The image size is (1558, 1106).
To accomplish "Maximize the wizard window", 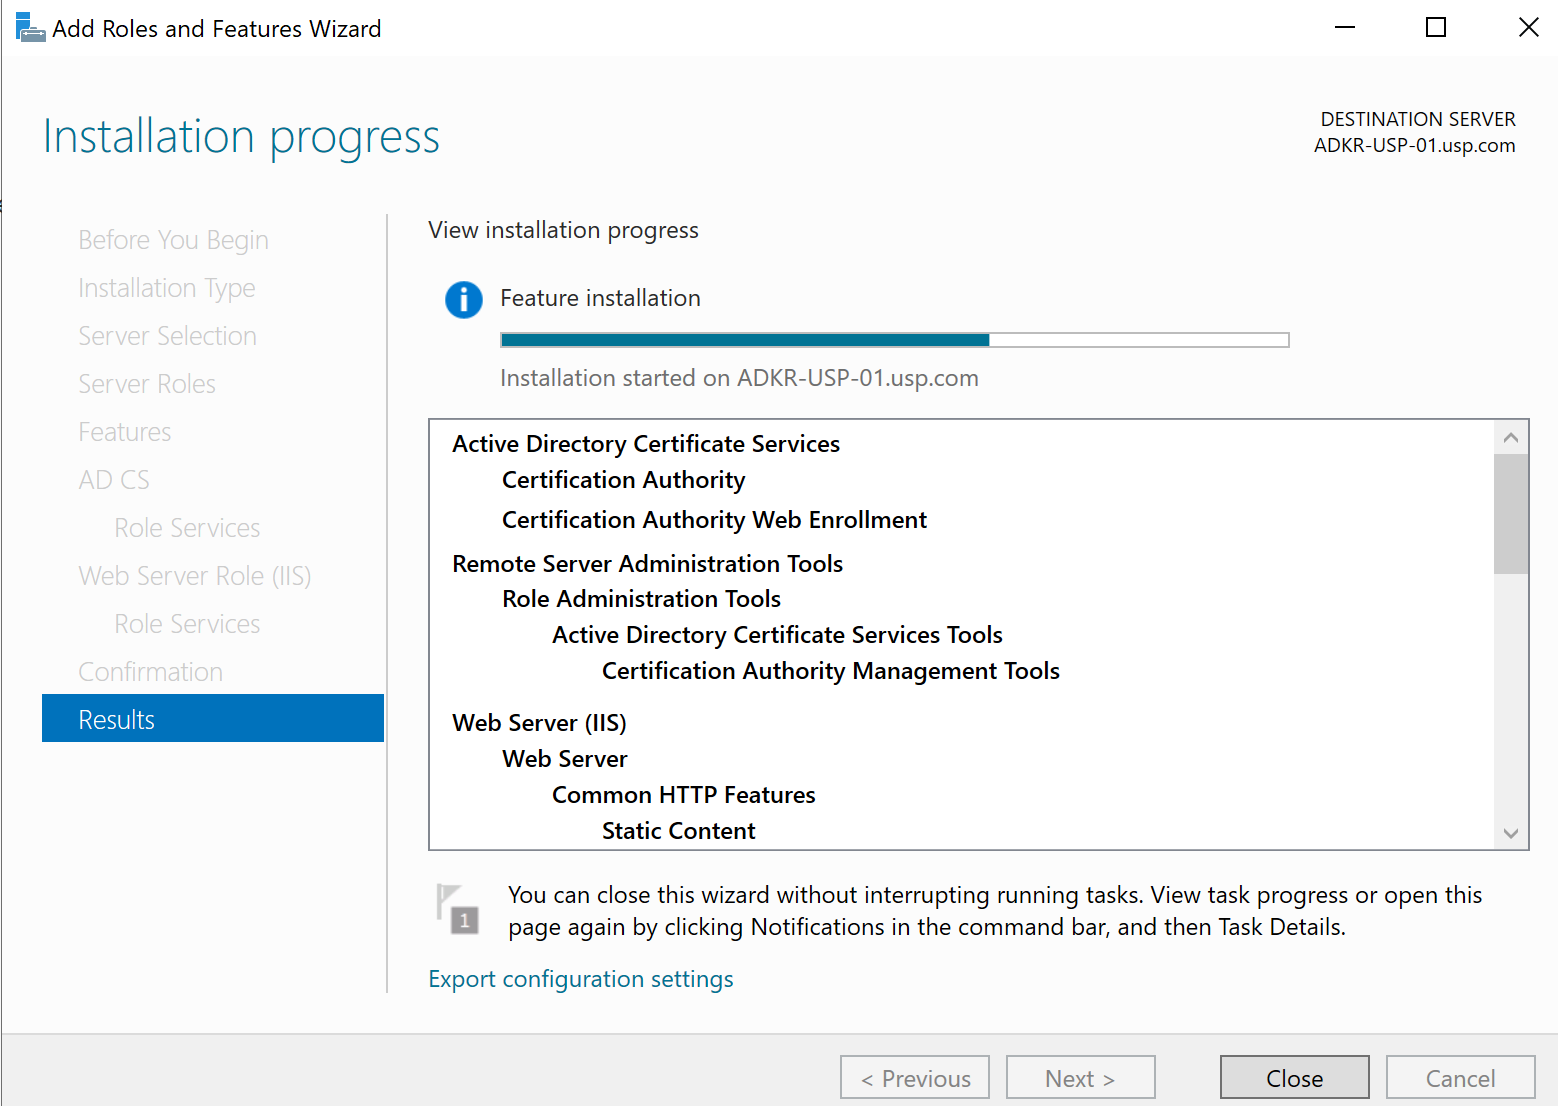I will click(1436, 28).
